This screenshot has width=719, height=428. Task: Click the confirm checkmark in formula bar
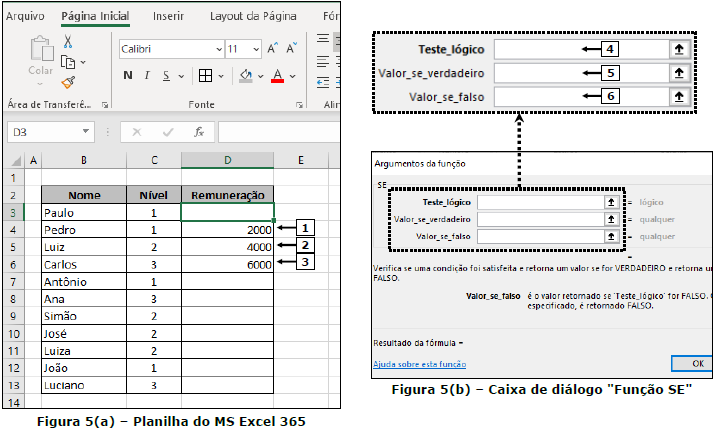click(168, 132)
